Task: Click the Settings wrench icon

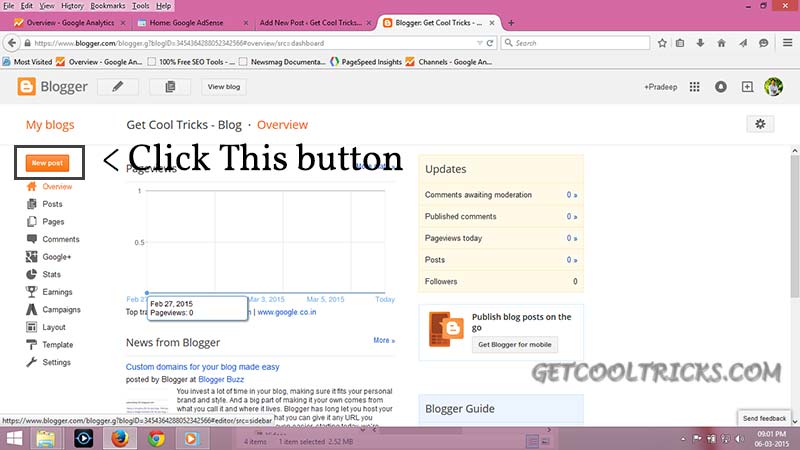Action: pos(32,362)
